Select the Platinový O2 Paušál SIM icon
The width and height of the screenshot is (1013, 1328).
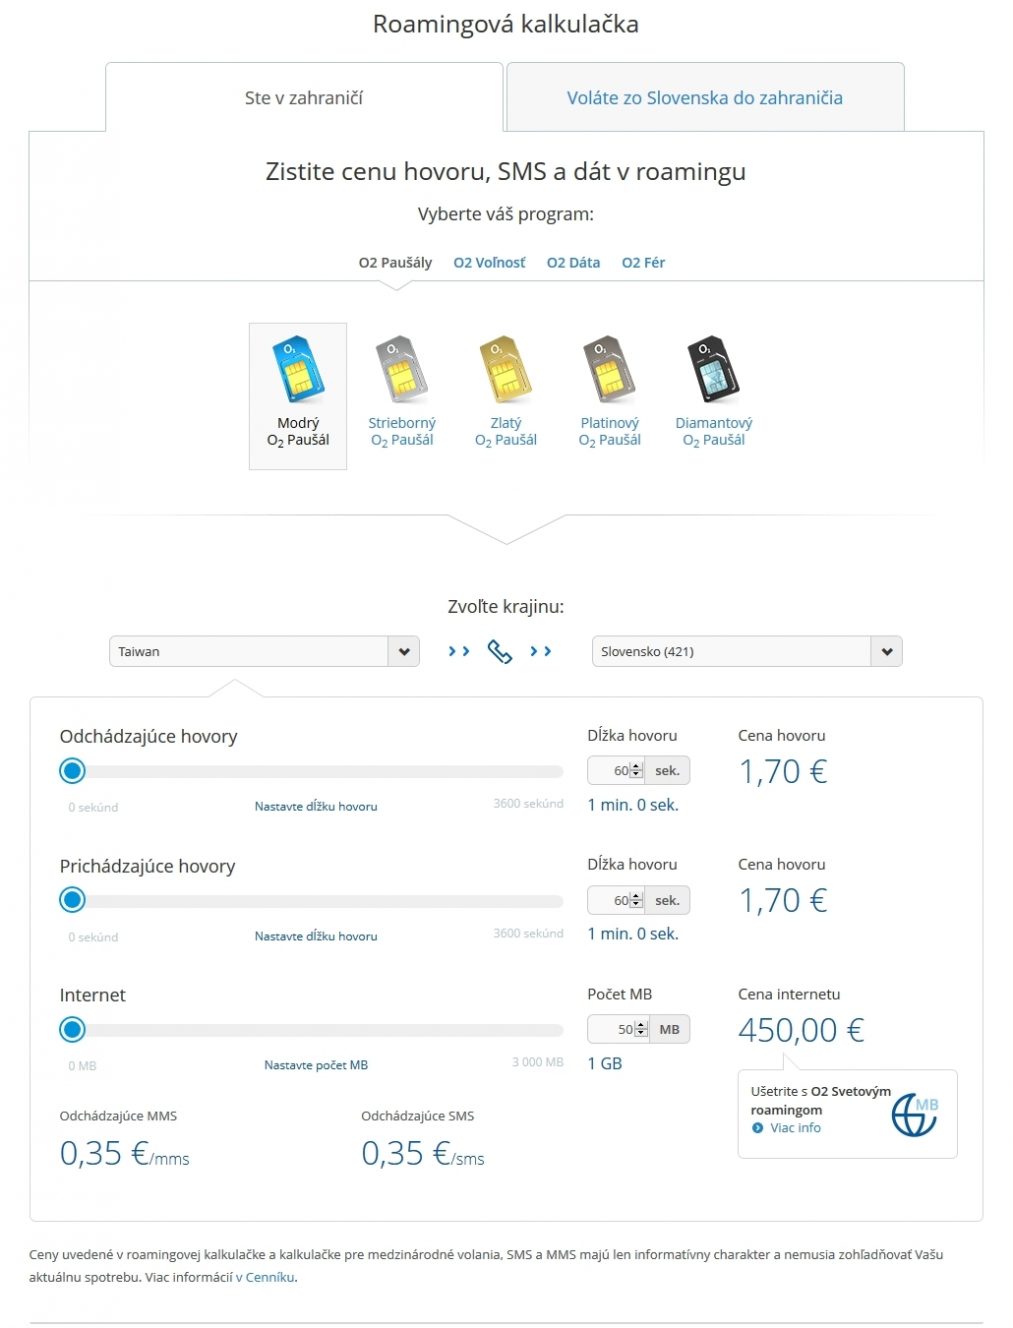(609, 368)
